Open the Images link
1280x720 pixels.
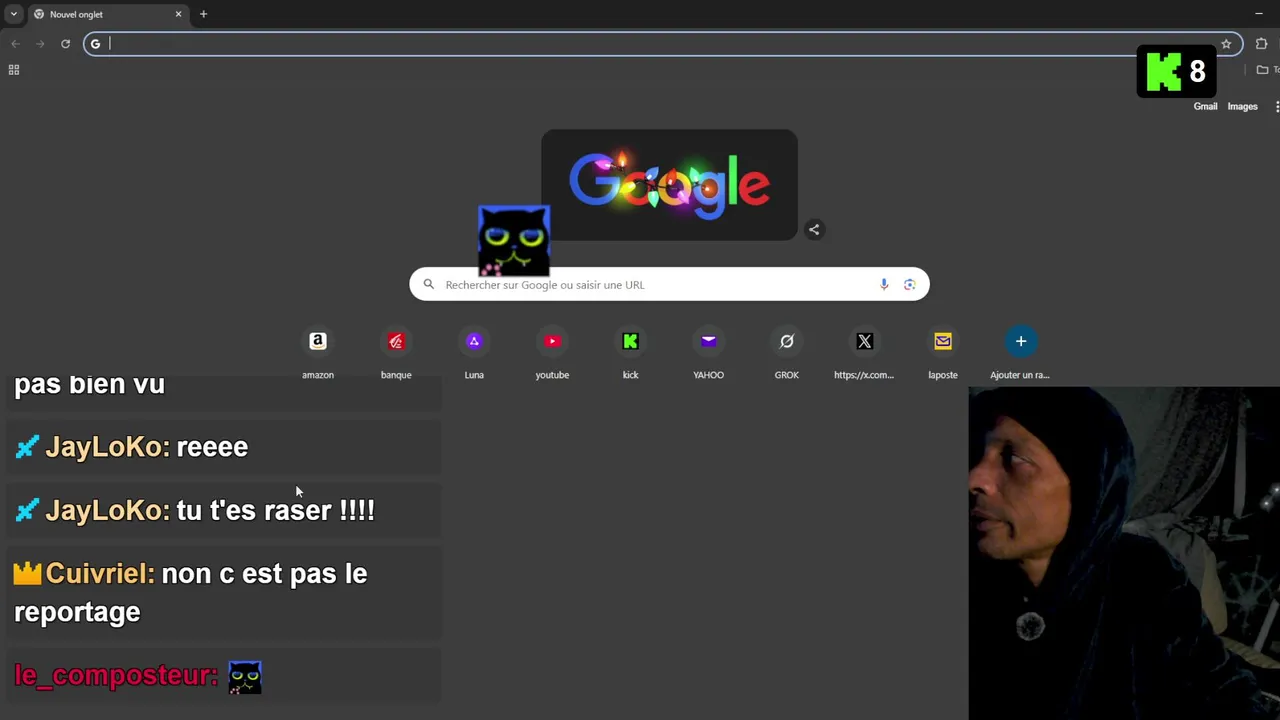tap(1242, 107)
